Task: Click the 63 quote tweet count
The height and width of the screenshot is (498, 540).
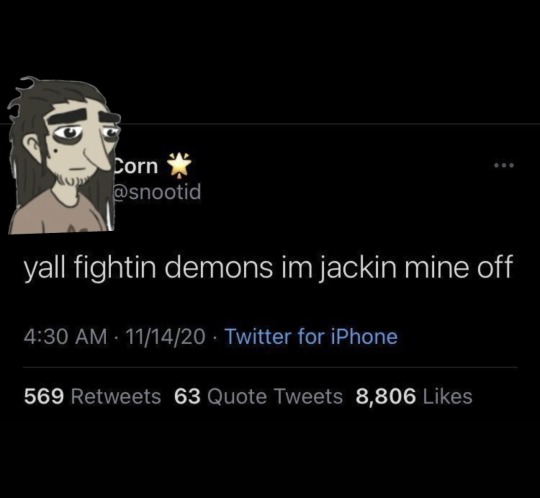Action: pos(187,396)
